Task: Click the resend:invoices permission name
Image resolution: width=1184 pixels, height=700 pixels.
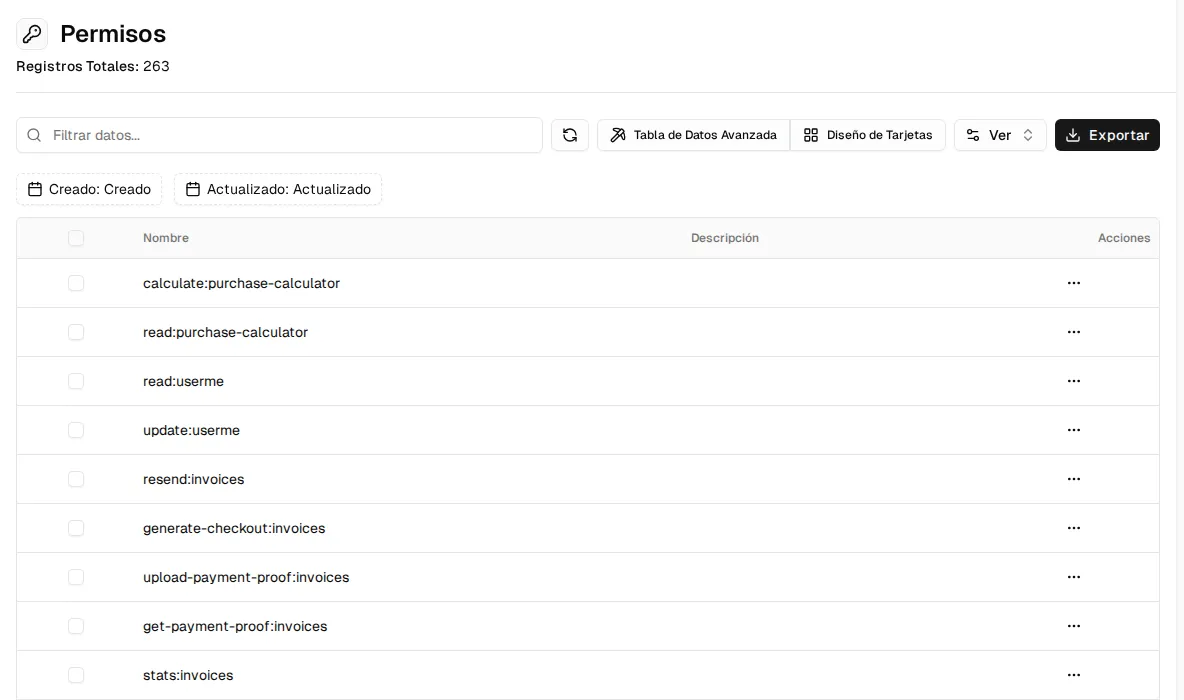Action: (193, 480)
